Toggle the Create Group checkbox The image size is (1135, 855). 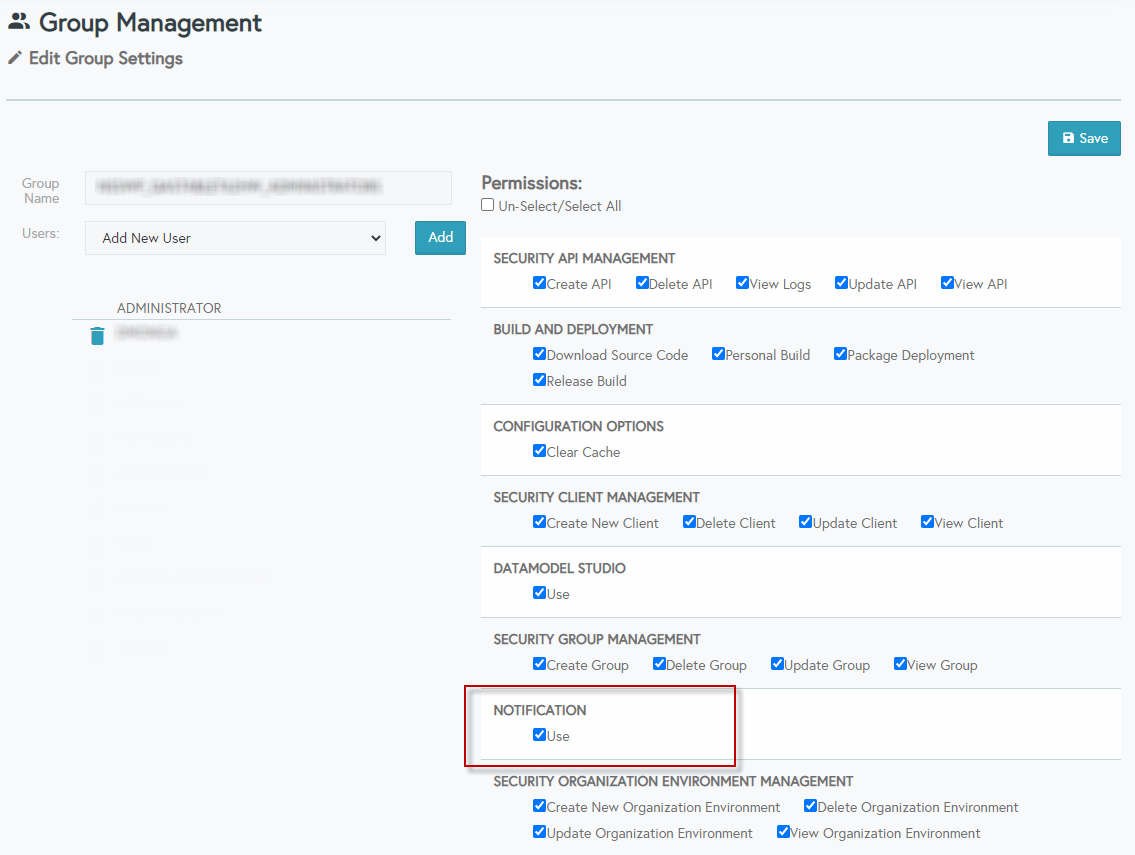point(539,663)
